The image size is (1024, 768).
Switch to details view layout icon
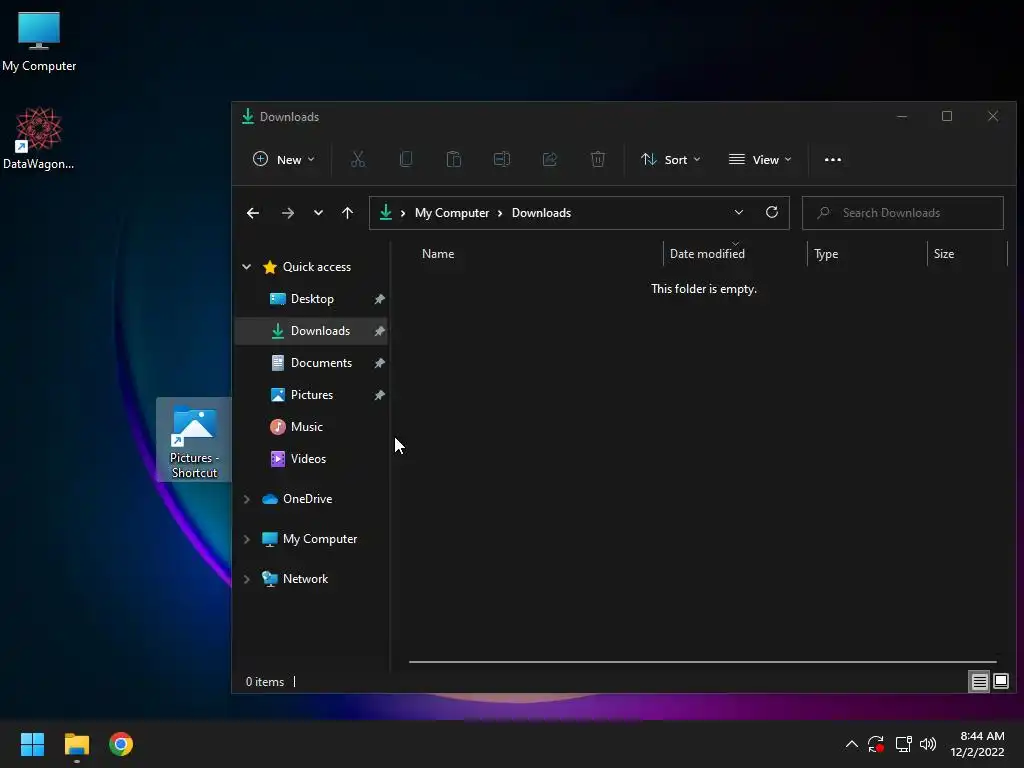click(980, 682)
